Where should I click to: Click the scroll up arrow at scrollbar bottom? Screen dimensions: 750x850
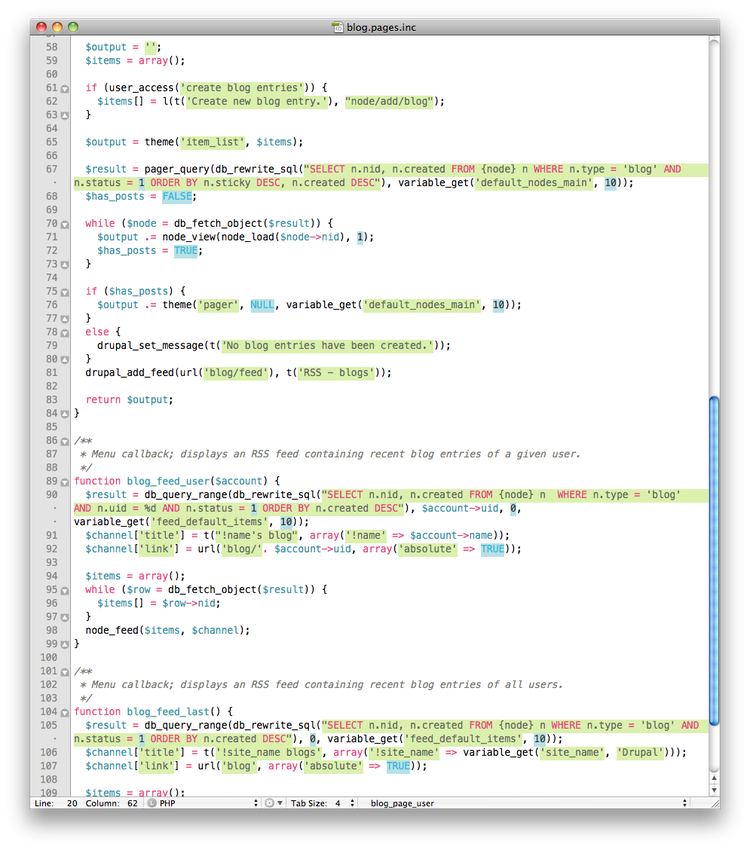coord(714,778)
